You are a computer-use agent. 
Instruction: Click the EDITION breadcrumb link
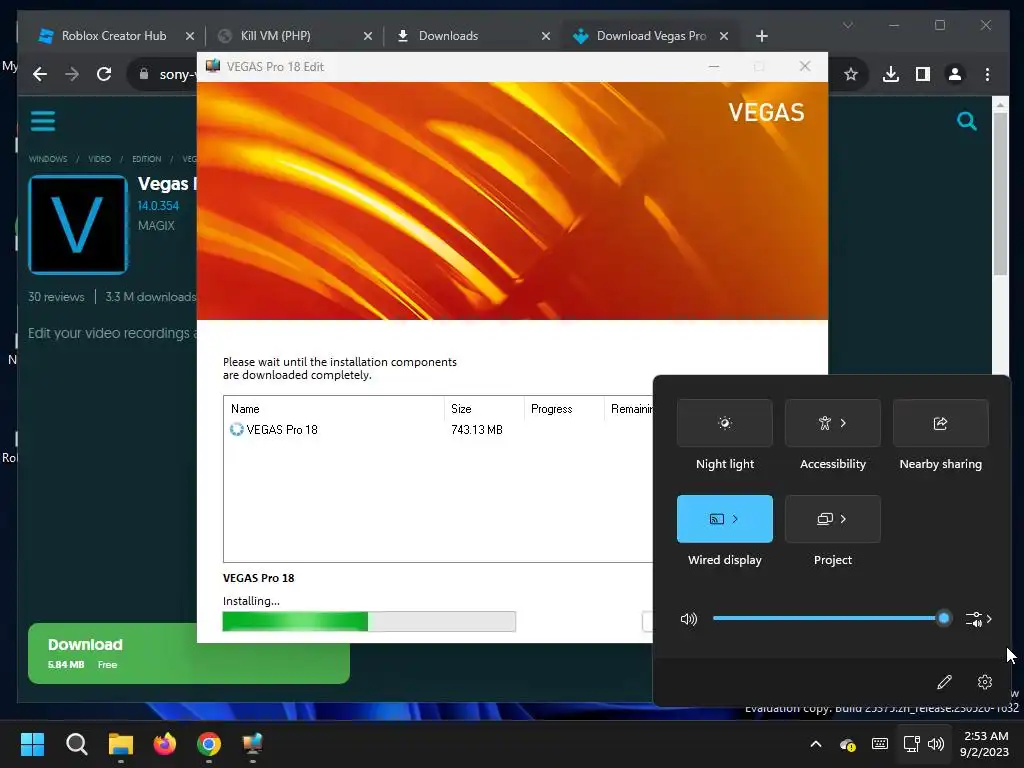146,159
